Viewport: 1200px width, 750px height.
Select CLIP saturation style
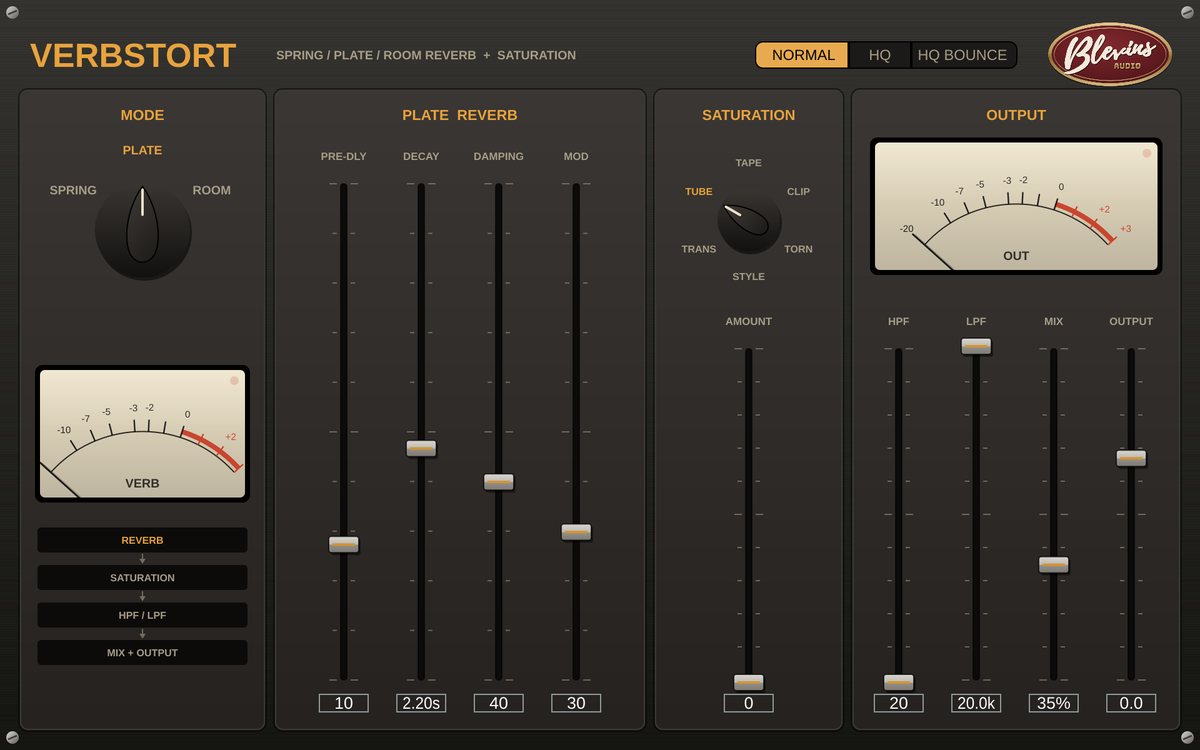[x=798, y=191]
